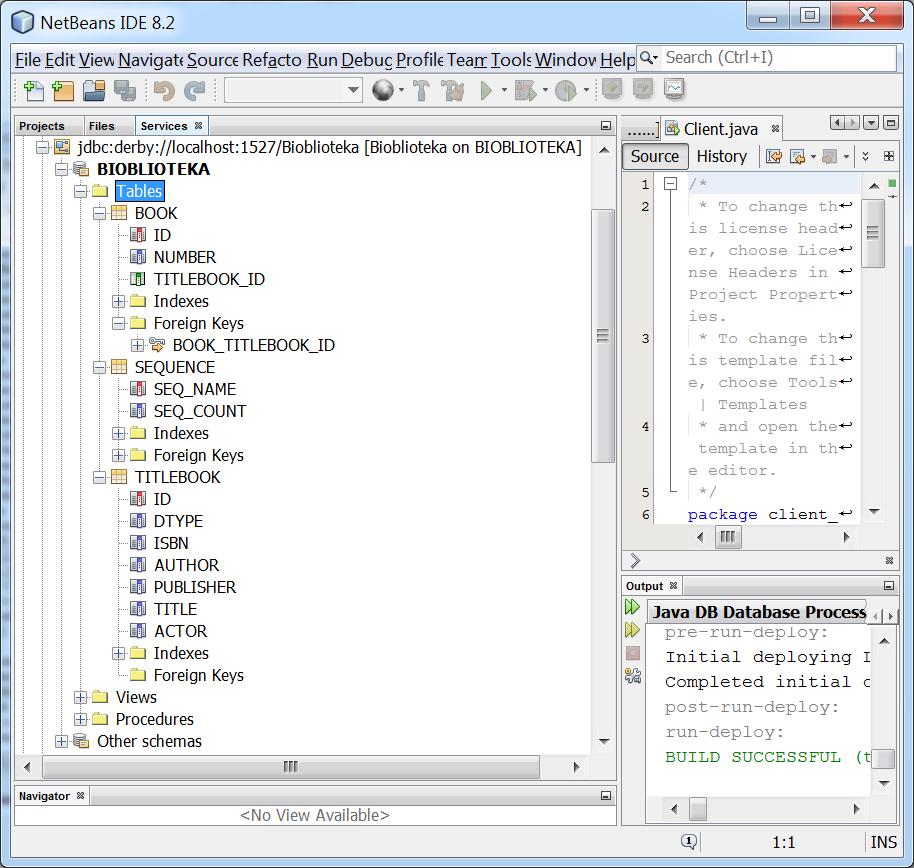The image size is (914, 868).
Task: Select the PUBLISHER column
Action: coord(195,587)
